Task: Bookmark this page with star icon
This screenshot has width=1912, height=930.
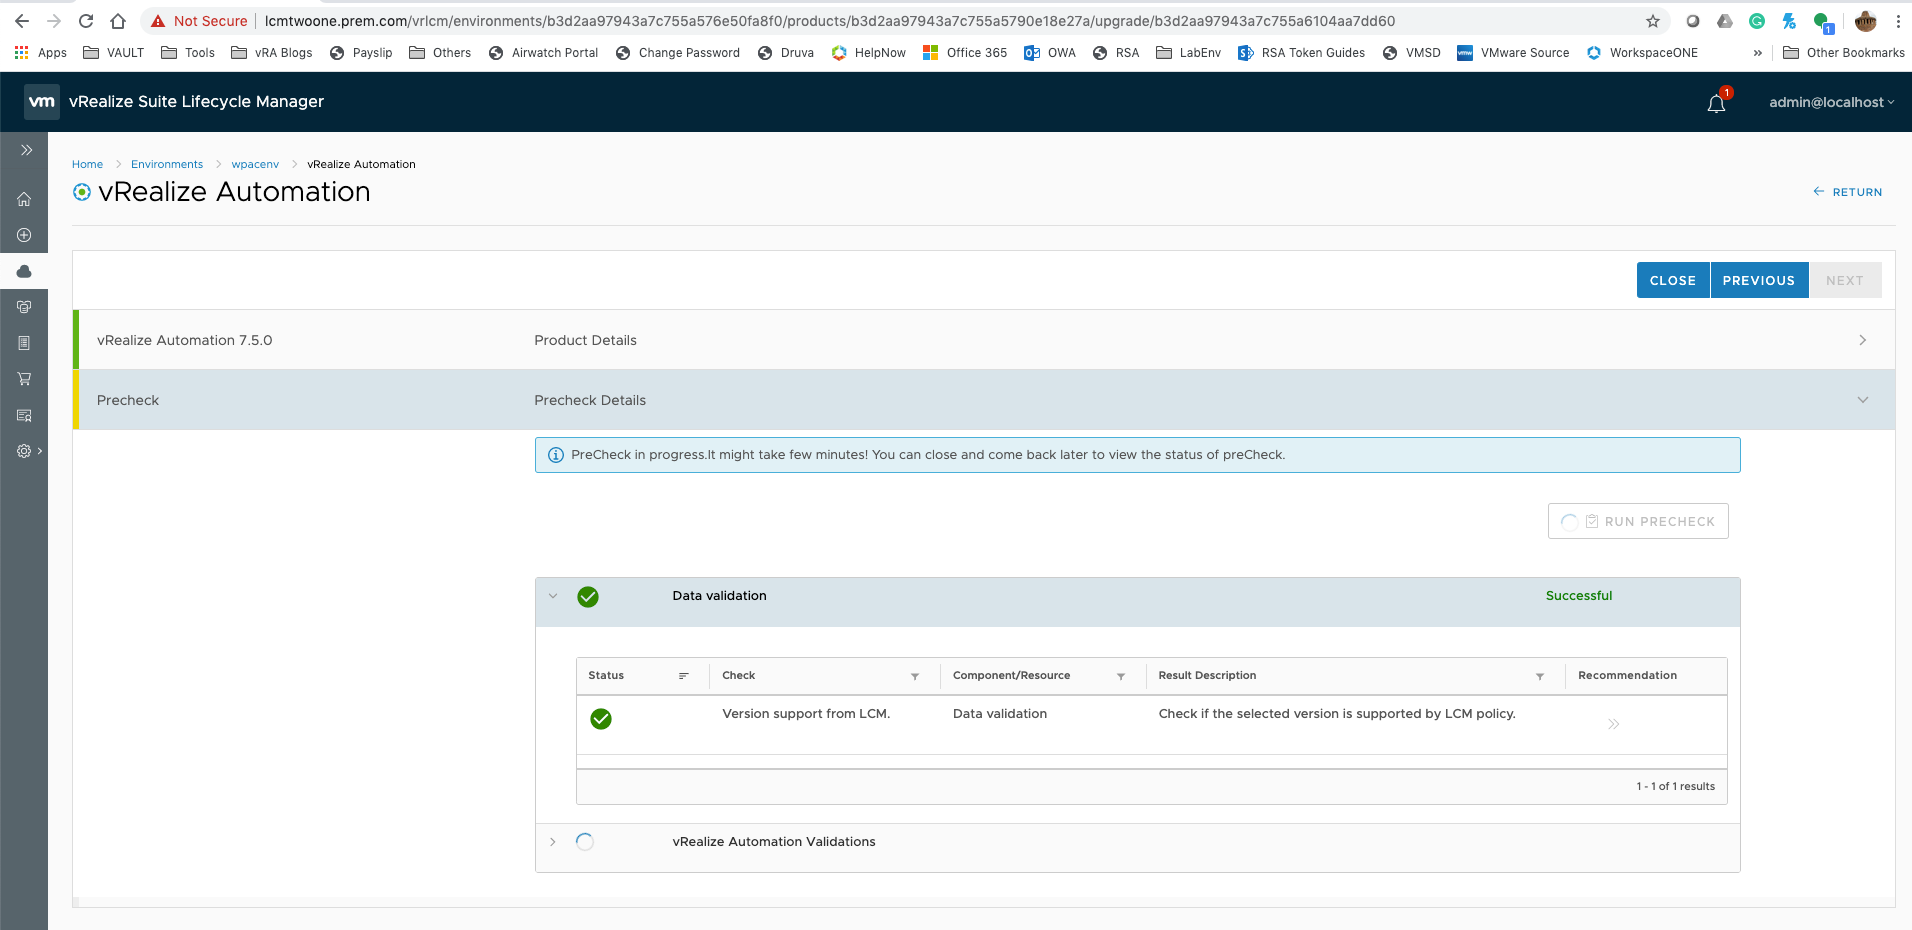Action: 1653,21
